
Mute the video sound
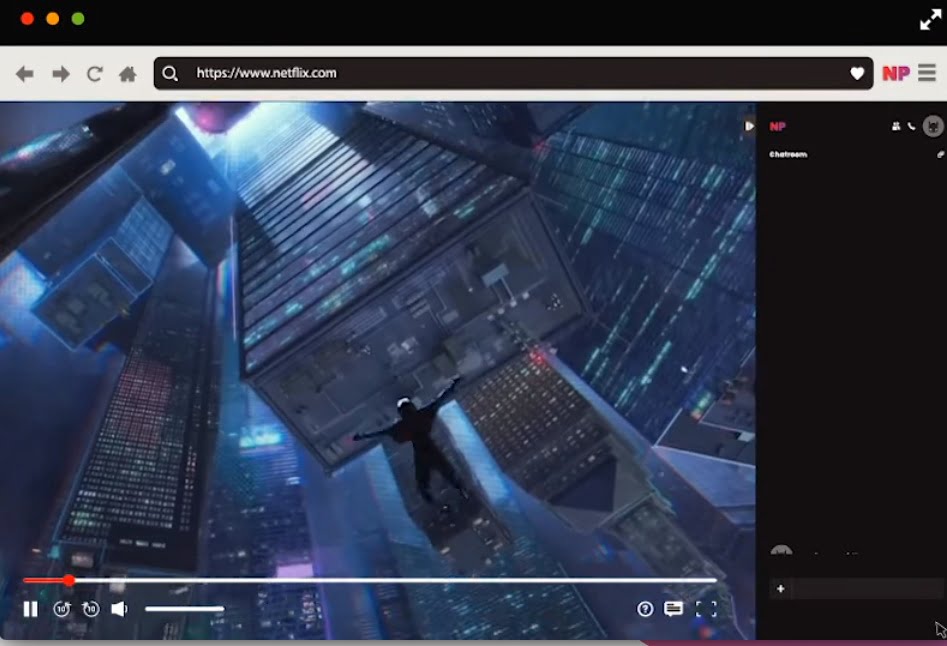coord(120,609)
